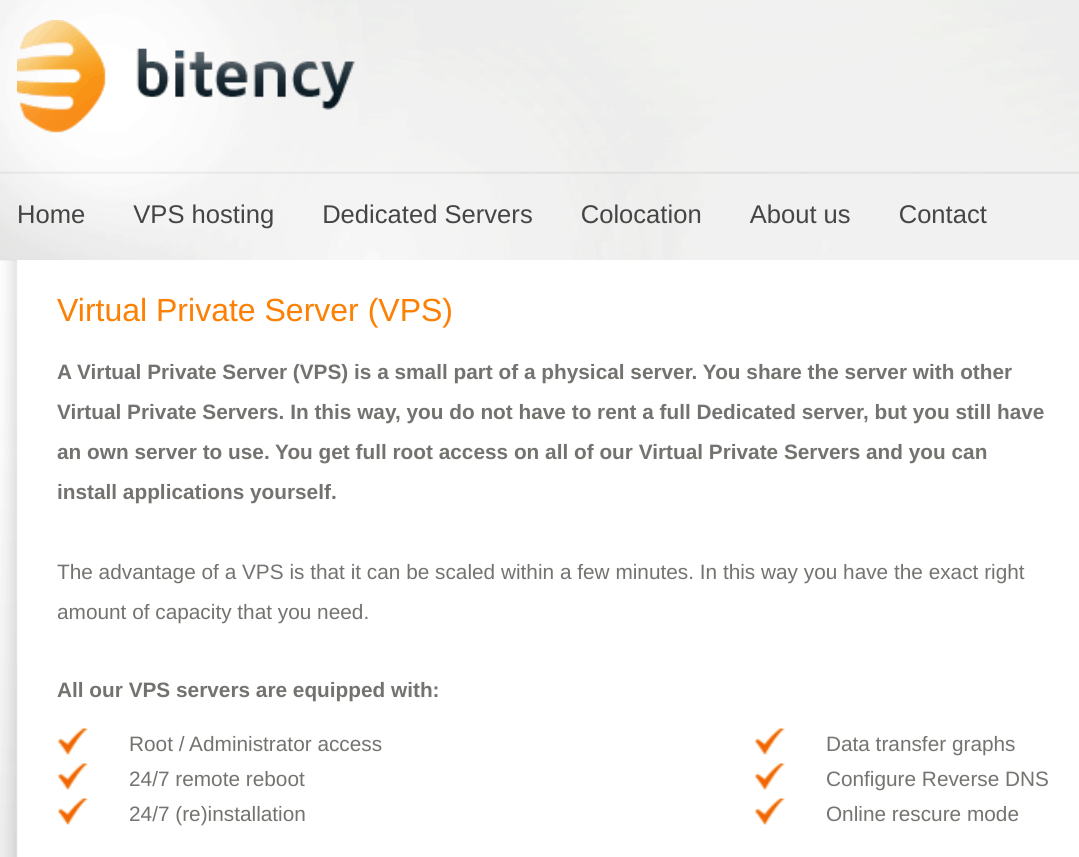This screenshot has width=1079, height=857.
Task: Go to the VPS hosting page
Action: tap(204, 215)
